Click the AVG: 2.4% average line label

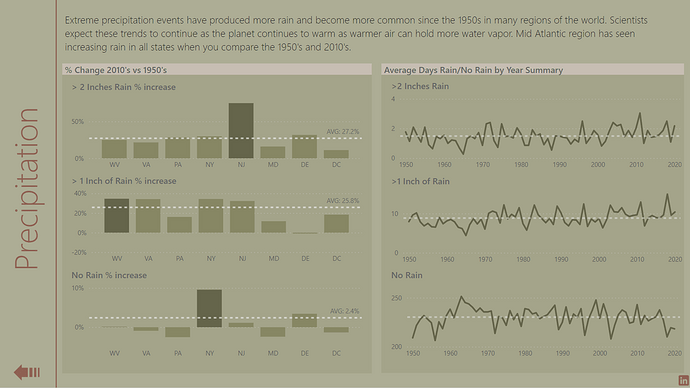click(x=345, y=311)
